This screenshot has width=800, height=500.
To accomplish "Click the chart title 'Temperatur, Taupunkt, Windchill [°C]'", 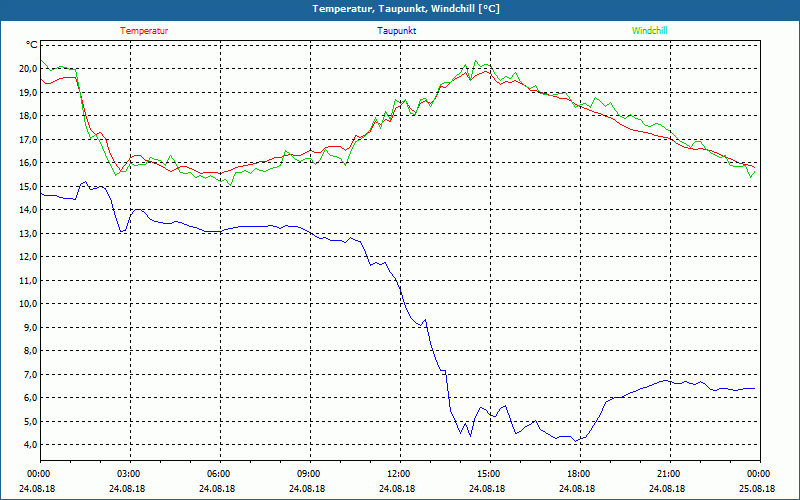I will (x=399, y=9).
